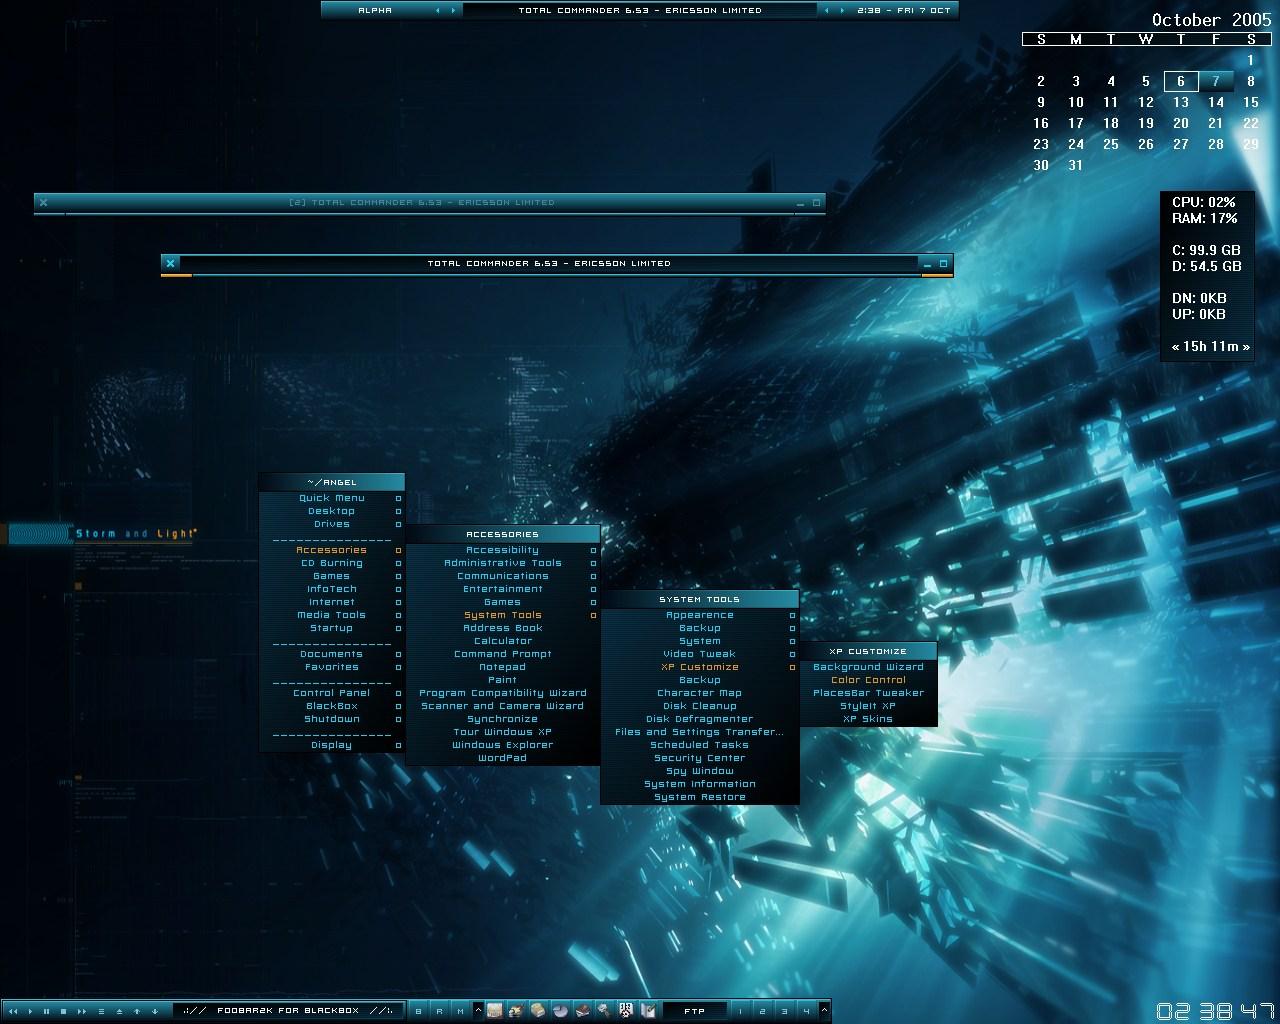Open Command Prompt from Accessories menu

coord(503,654)
